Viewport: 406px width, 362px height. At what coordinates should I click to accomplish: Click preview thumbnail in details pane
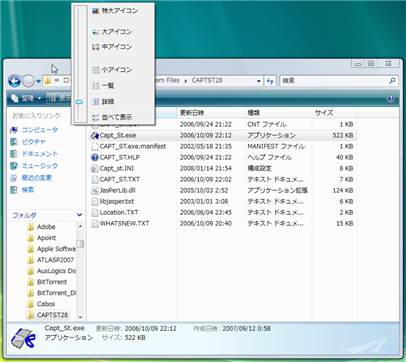click(23, 339)
